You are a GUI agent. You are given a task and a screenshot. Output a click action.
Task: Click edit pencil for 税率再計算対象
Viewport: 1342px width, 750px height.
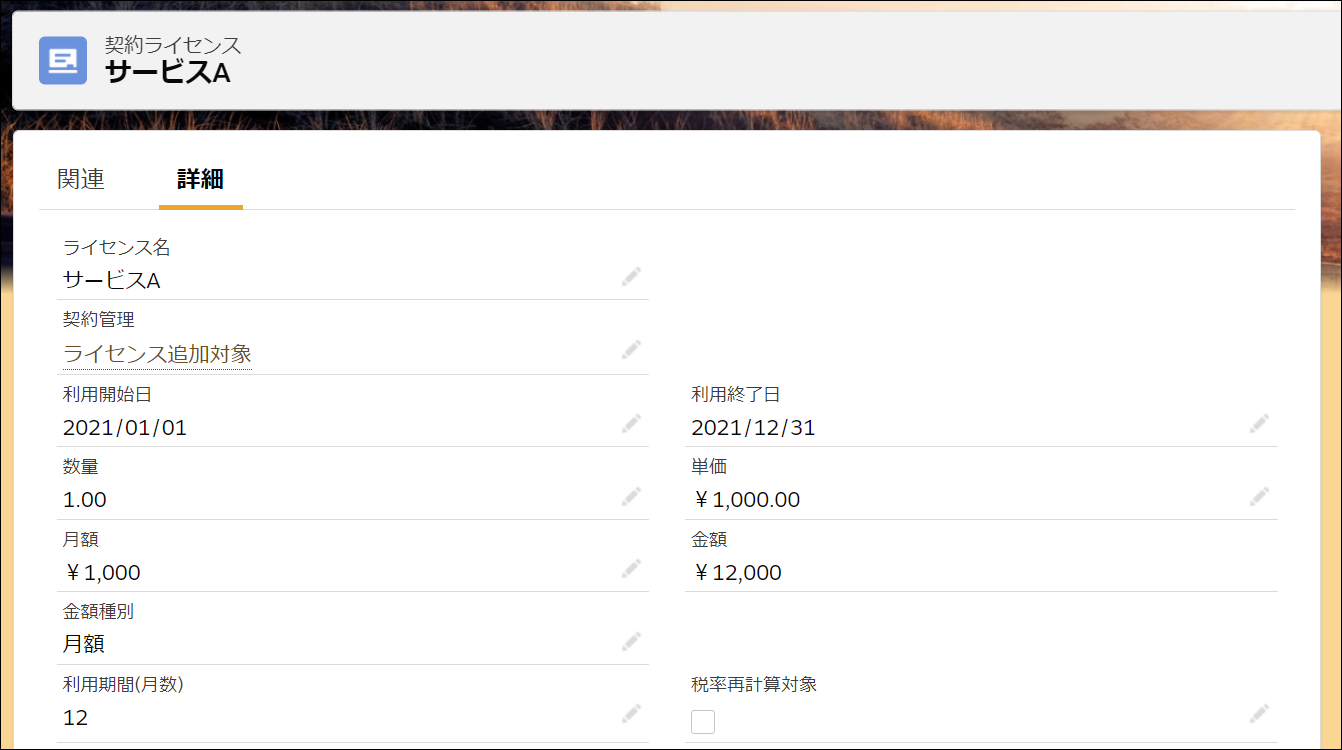coord(1259,714)
